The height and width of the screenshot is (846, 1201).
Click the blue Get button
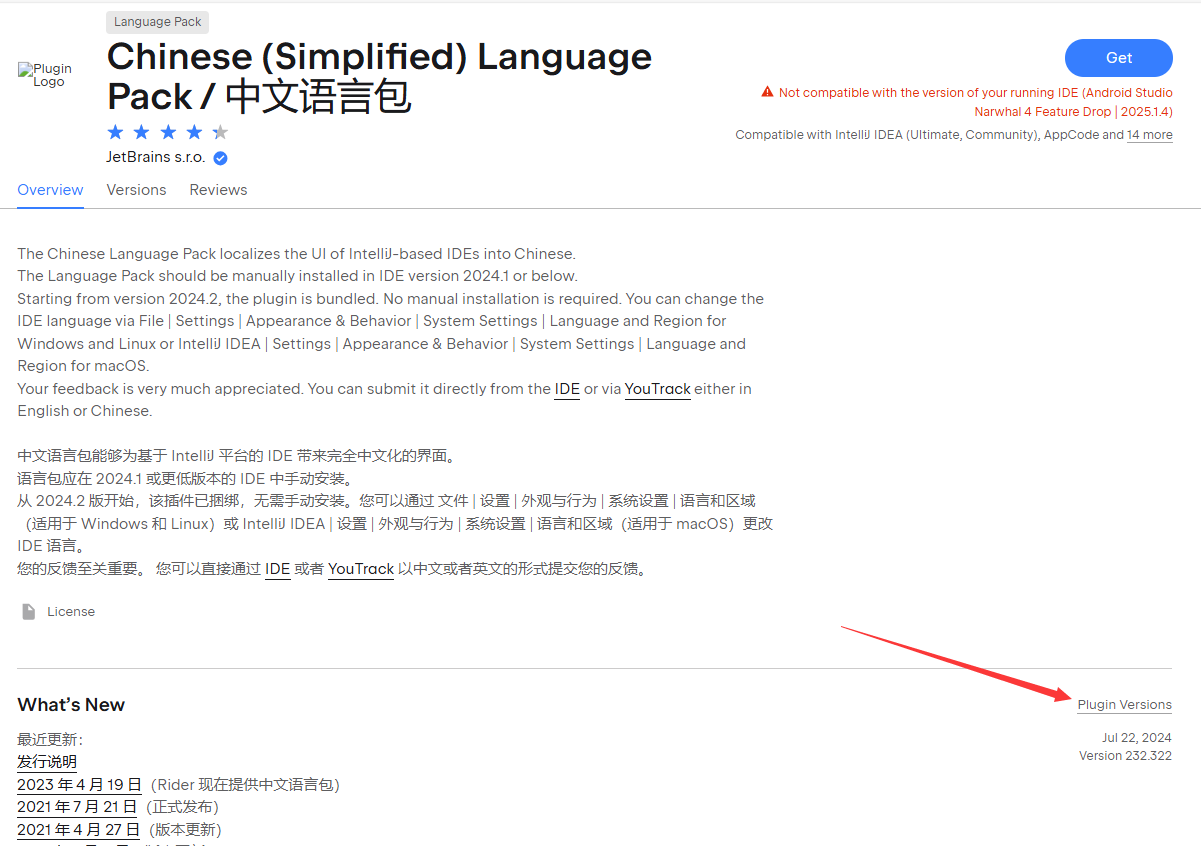1118,58
